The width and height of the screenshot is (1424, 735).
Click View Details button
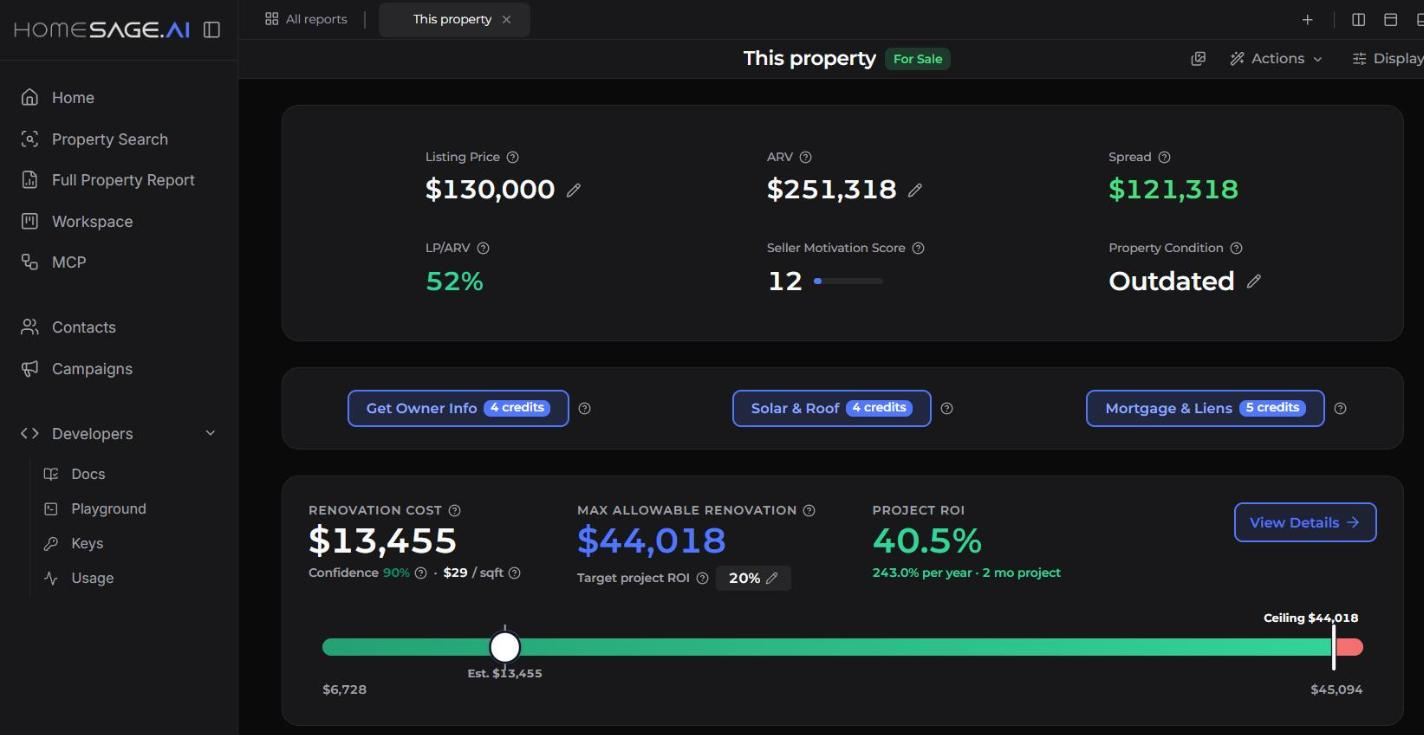click(x=1305, y=522)
